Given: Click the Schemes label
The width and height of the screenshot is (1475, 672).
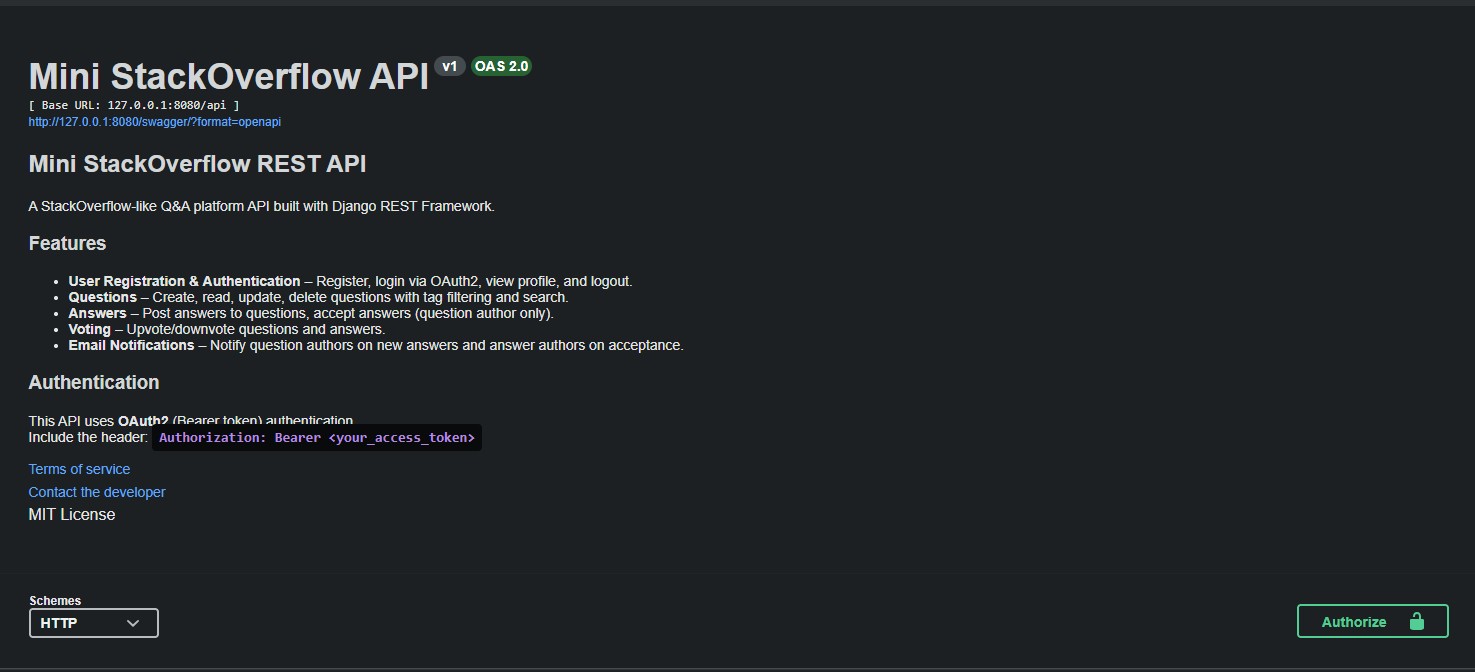Looking at the screenshot, I should [55, 601].
